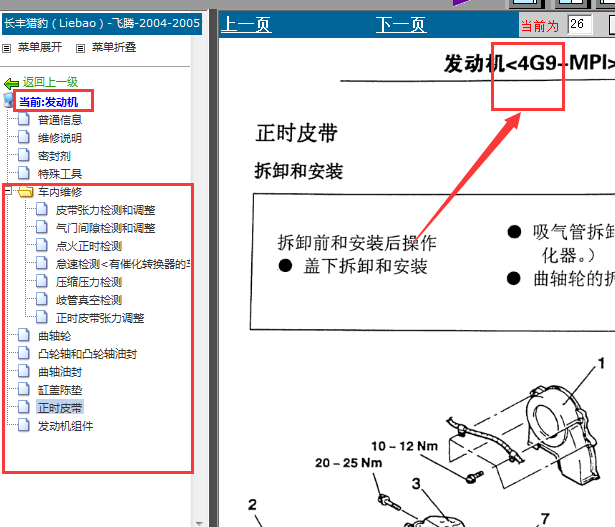Open the 曲轴轮 tree item
The height and width of the screenshot is (527, 615).
coord(54,336)
